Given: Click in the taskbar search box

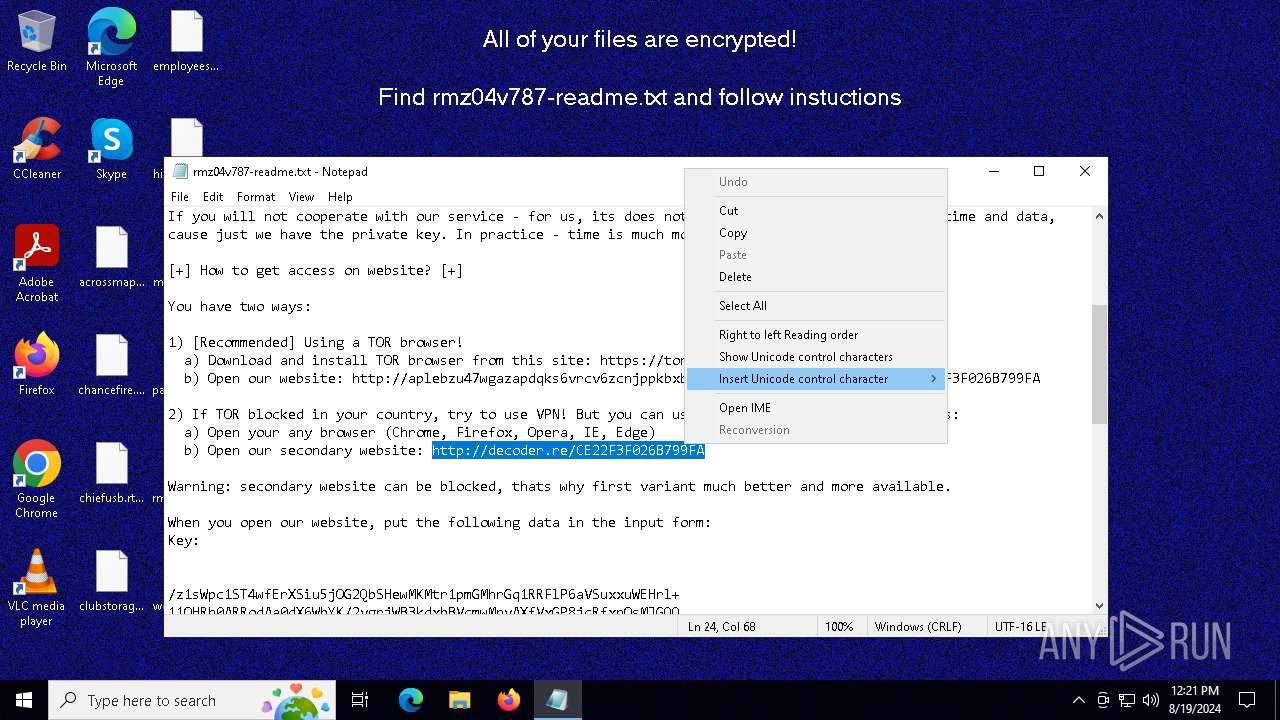Looking at the screenshot, I should pyautogui.click(x=192, y=700).
